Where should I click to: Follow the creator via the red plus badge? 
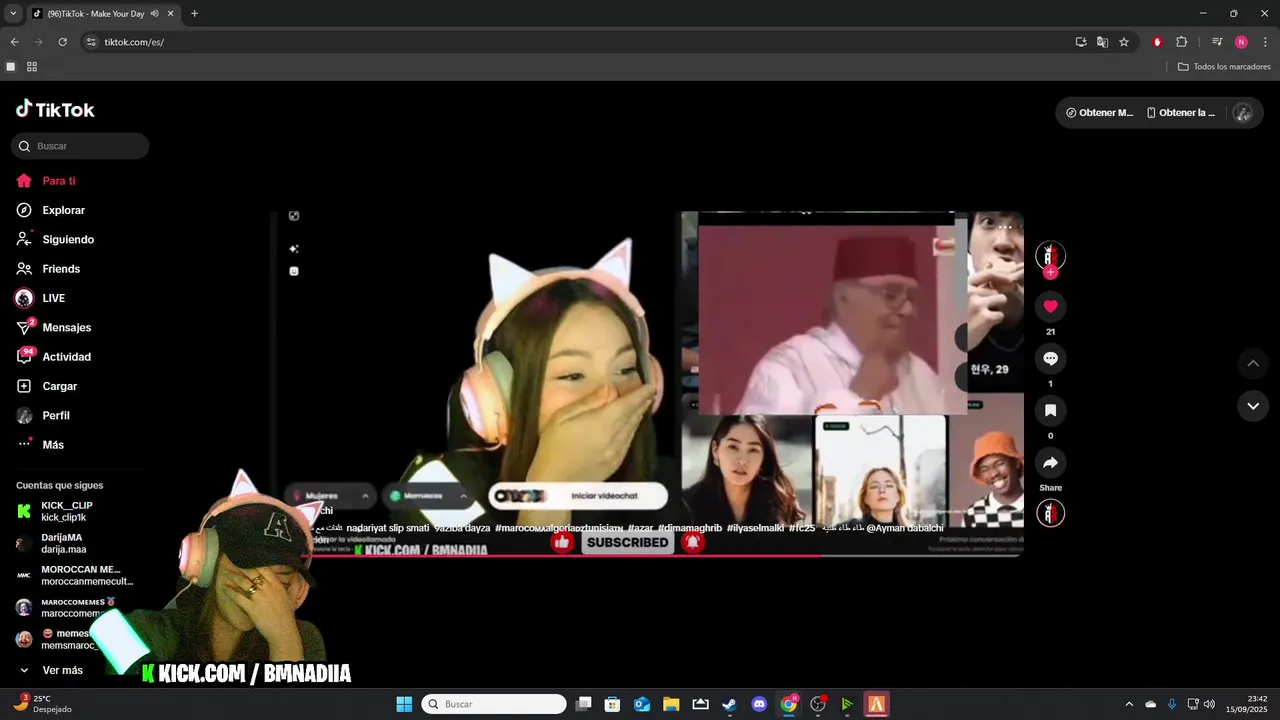pos(1050,272)
